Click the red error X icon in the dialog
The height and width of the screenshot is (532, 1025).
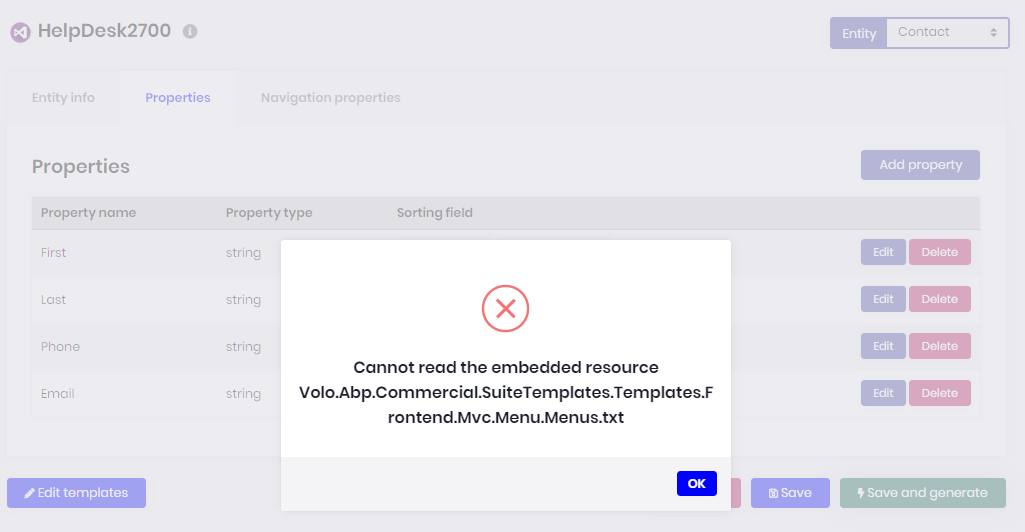505,309
